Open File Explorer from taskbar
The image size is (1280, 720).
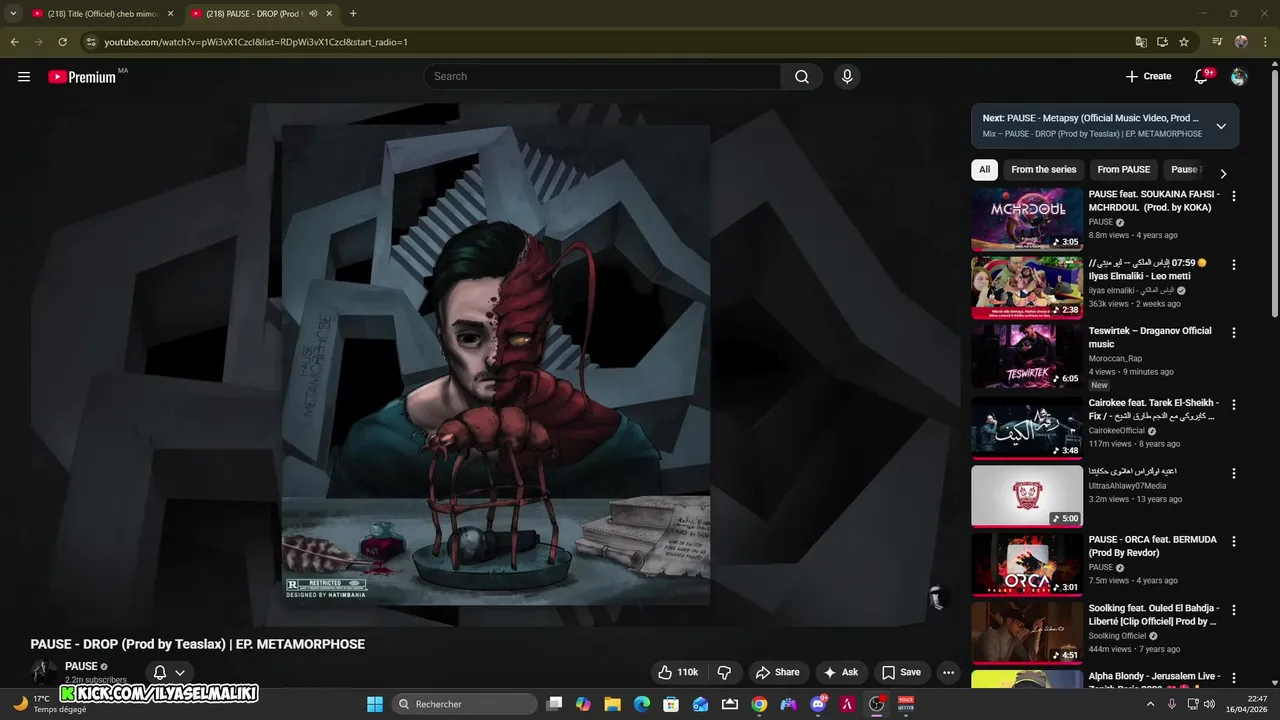(612, 704)
